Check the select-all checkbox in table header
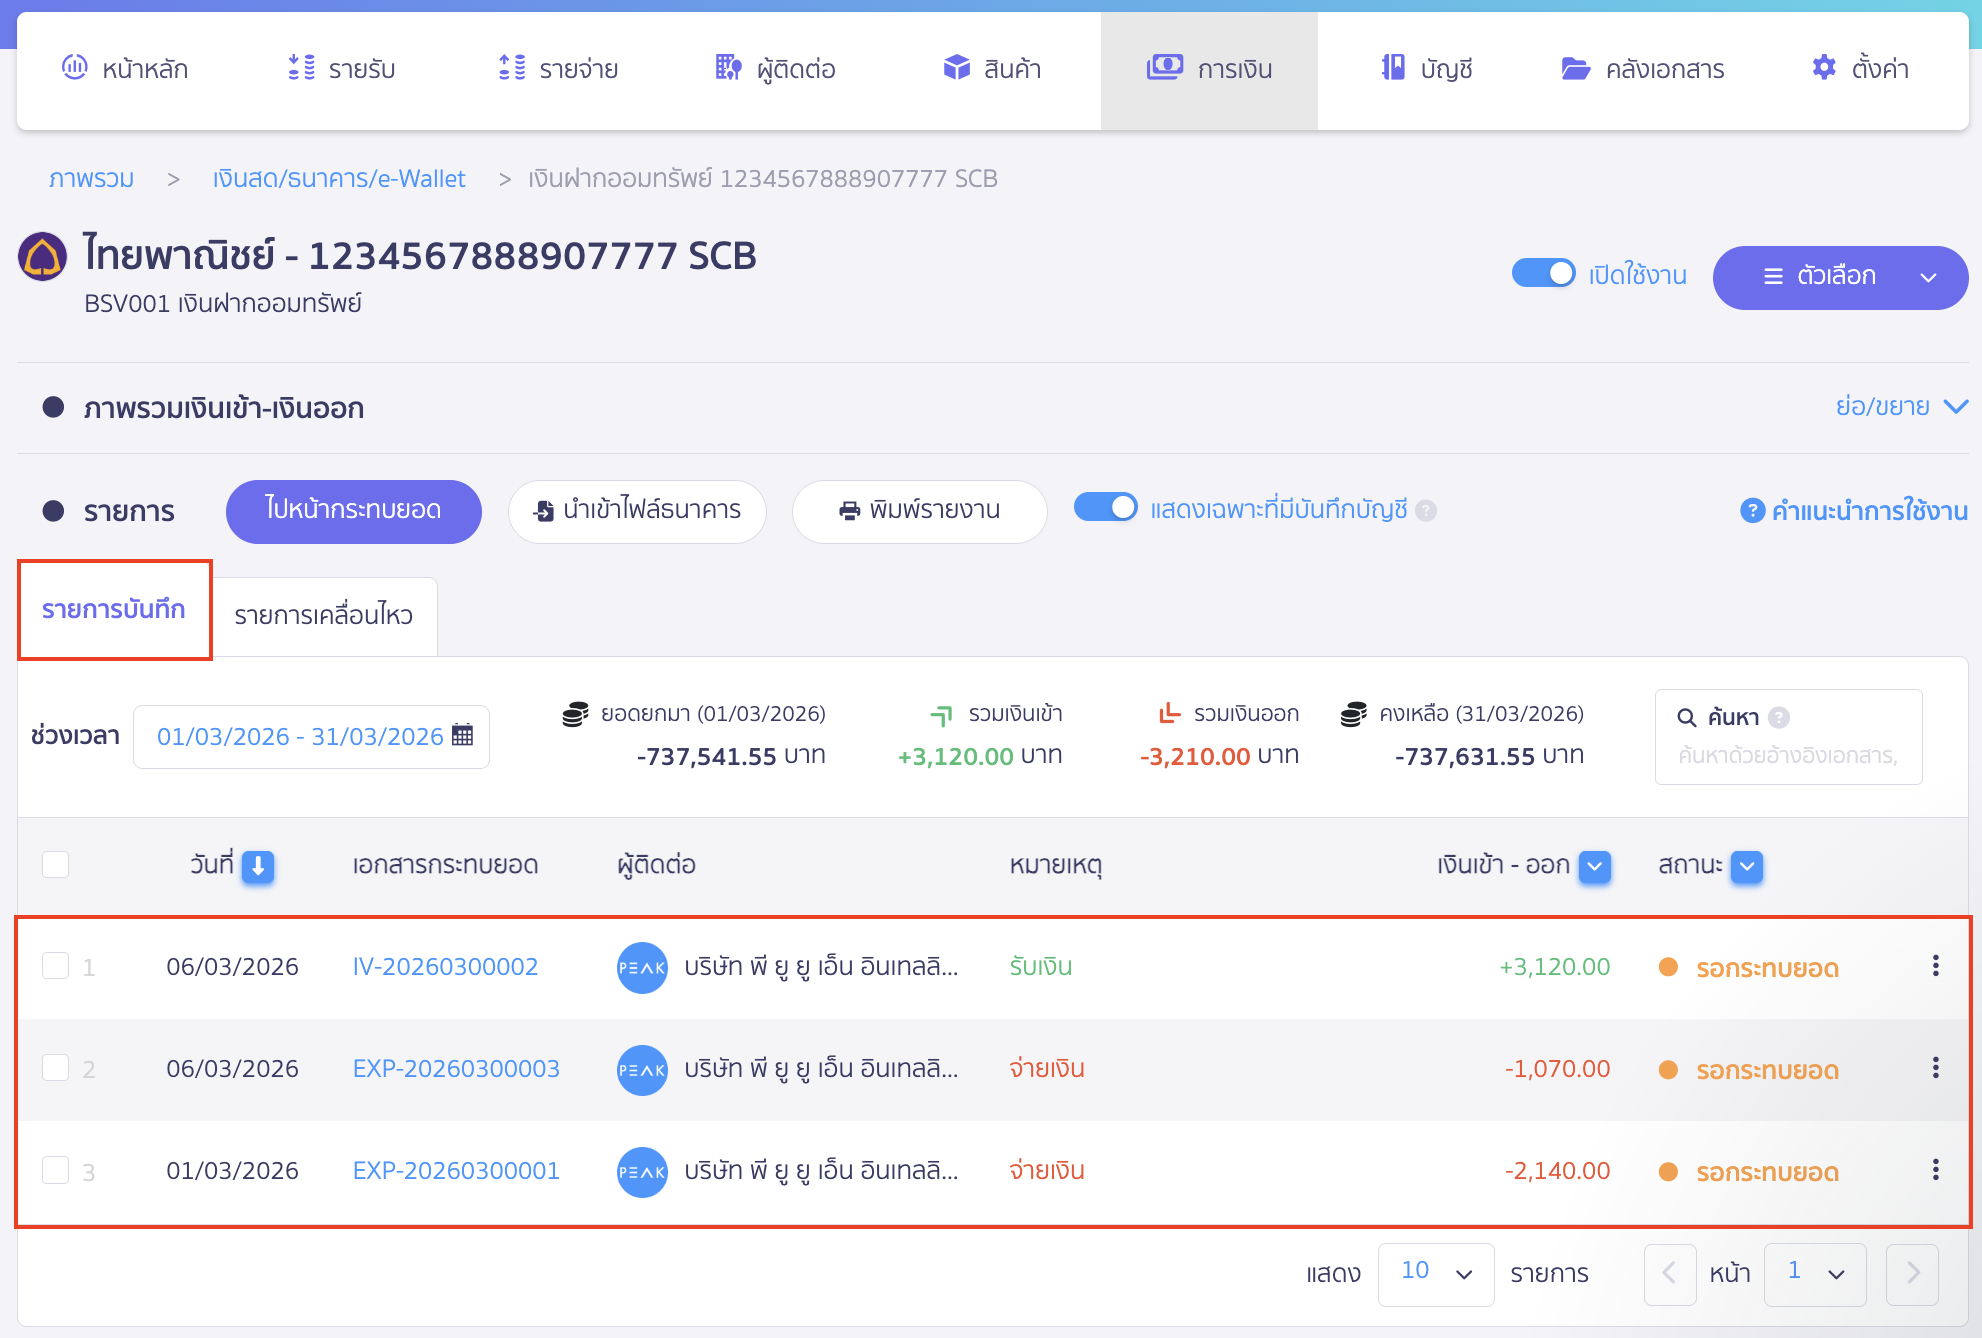1982x1338 pixels. coord(56,864)
